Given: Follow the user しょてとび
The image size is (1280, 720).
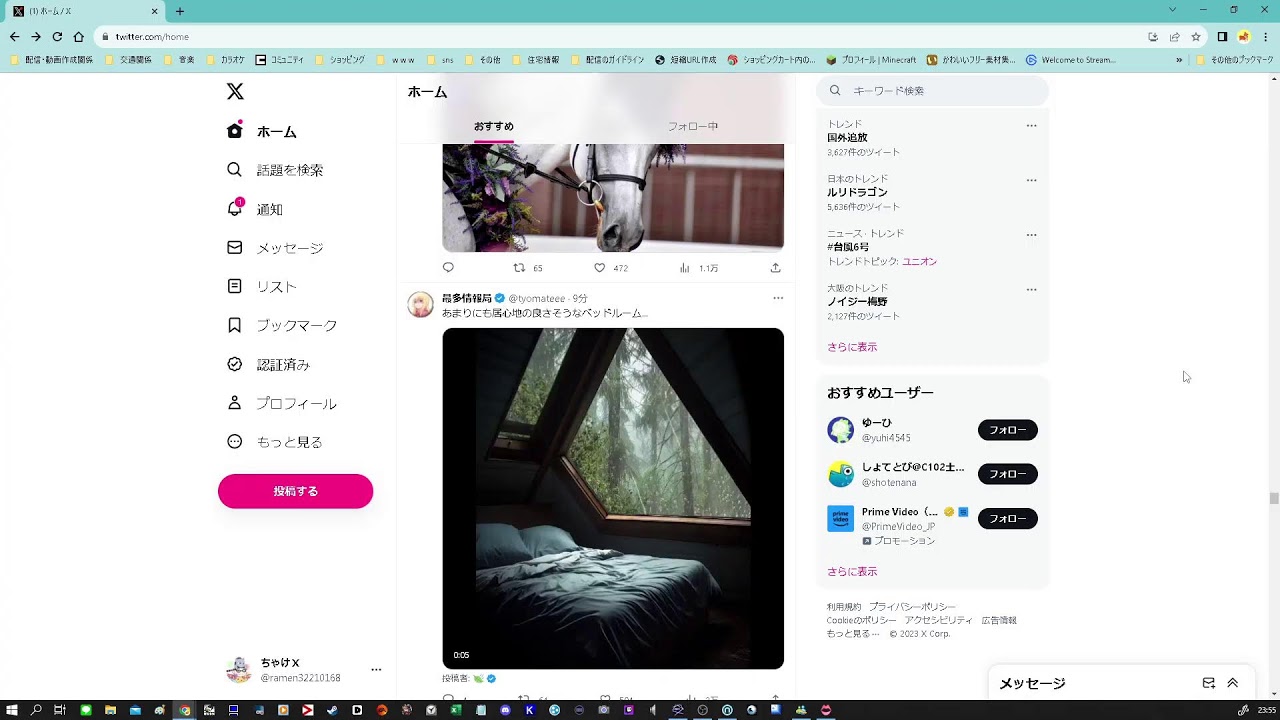Looking at the screenshot, I should tap(1007, 474).
